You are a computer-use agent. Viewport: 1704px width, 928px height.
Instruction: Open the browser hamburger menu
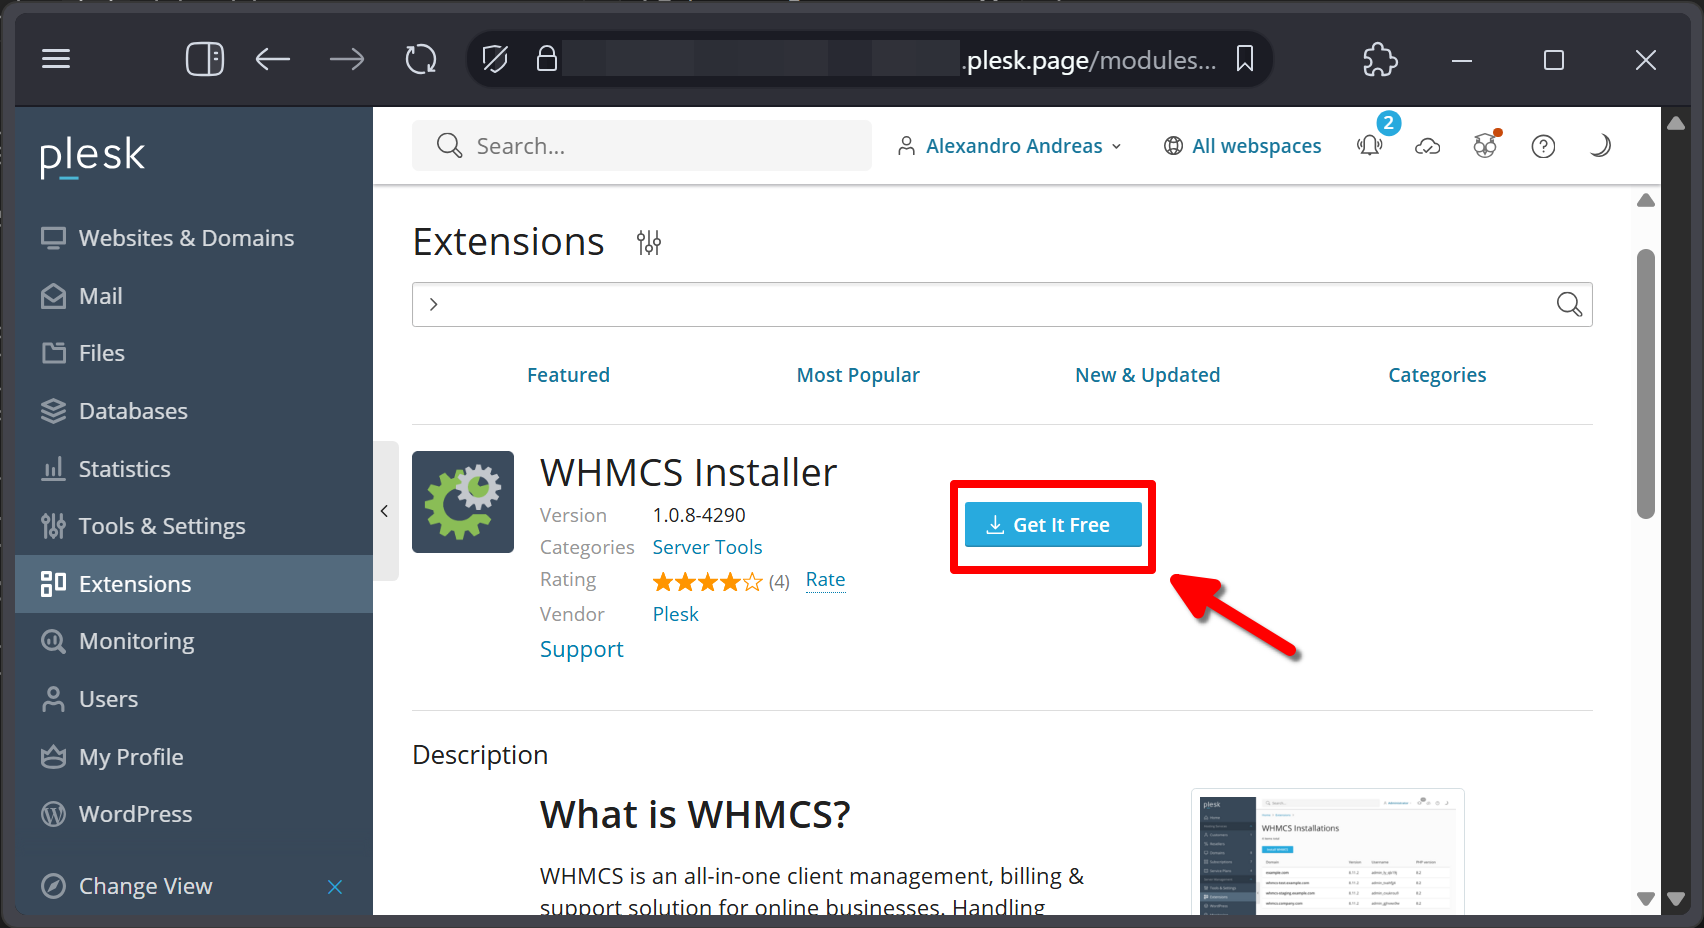(56, 59)
